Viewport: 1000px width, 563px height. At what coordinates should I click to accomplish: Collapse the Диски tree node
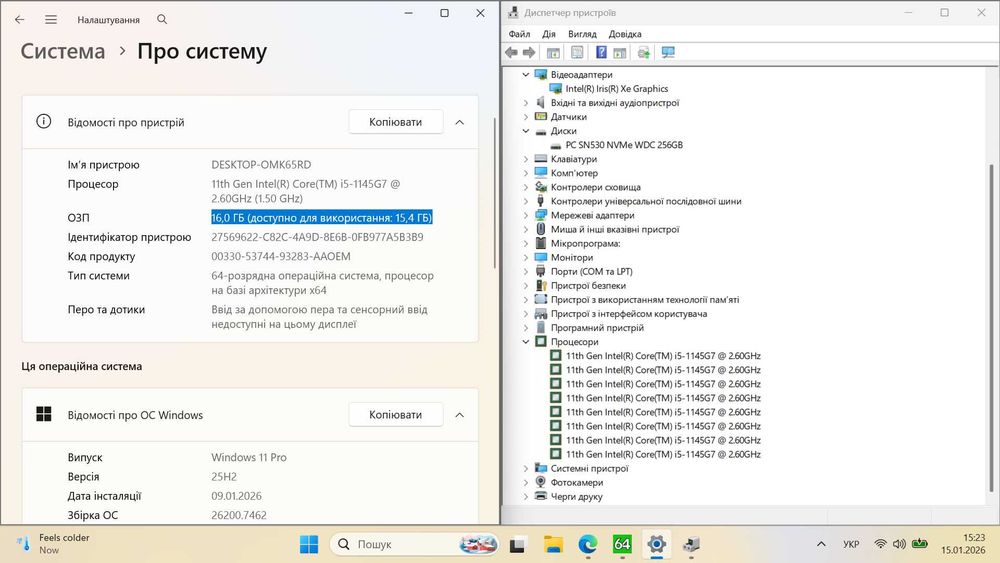tap(526, 131)
